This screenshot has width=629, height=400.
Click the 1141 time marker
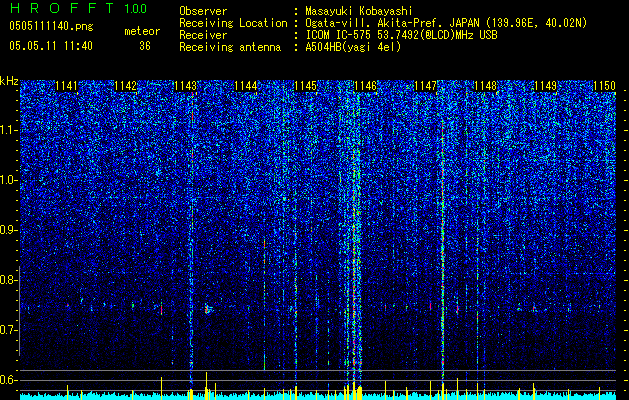tap(66, 86)
